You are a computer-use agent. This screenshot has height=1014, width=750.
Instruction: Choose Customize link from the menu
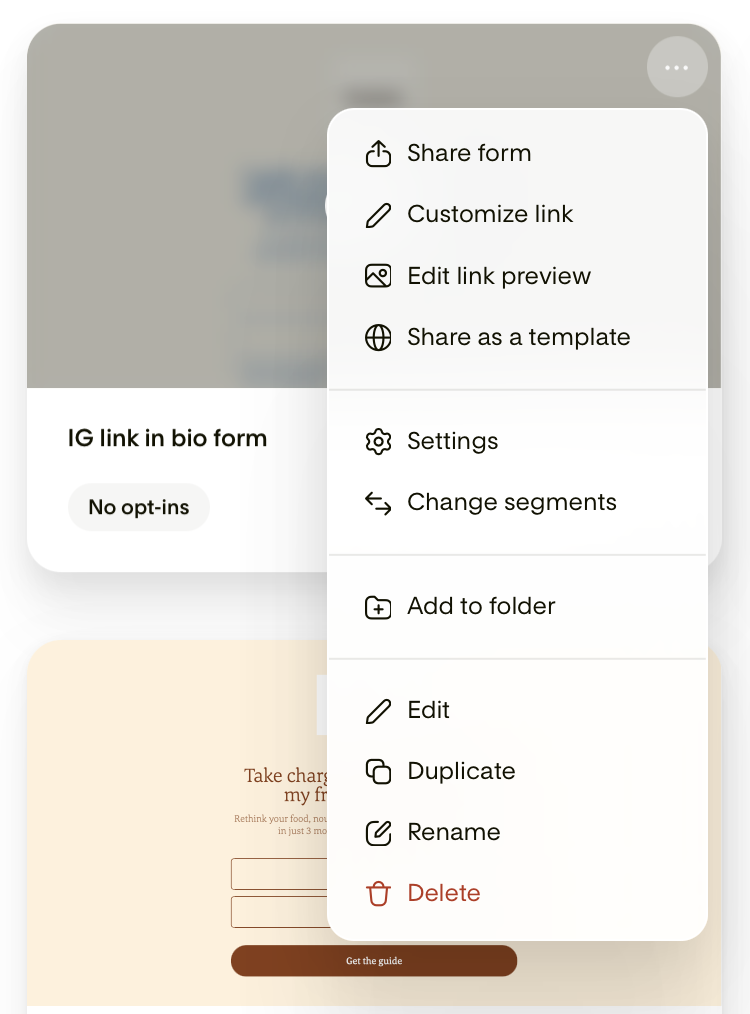[517, 214]
